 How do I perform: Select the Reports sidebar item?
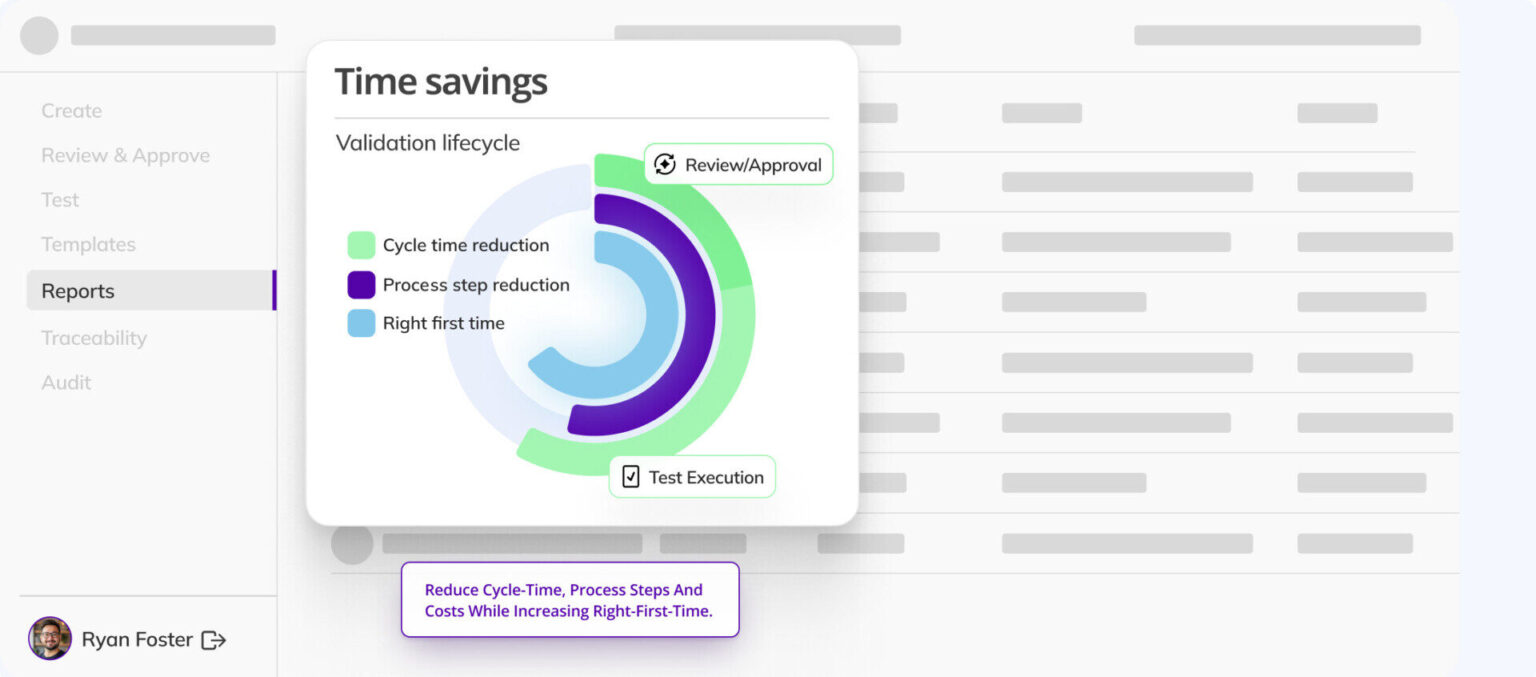pyautogui.click(x=78, y=291)
